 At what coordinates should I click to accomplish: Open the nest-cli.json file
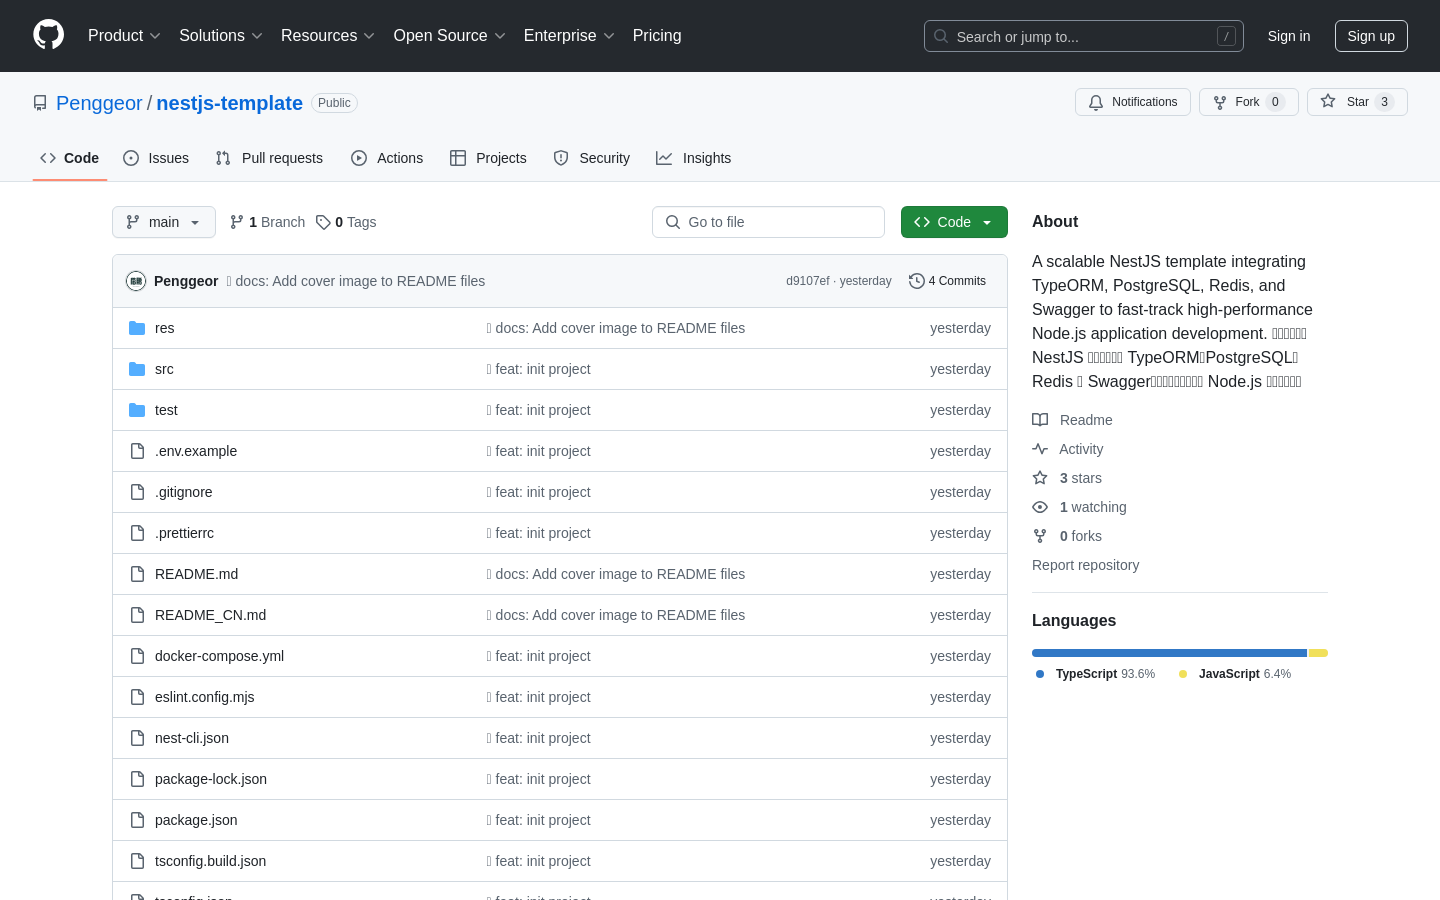(x=192, y=738)
